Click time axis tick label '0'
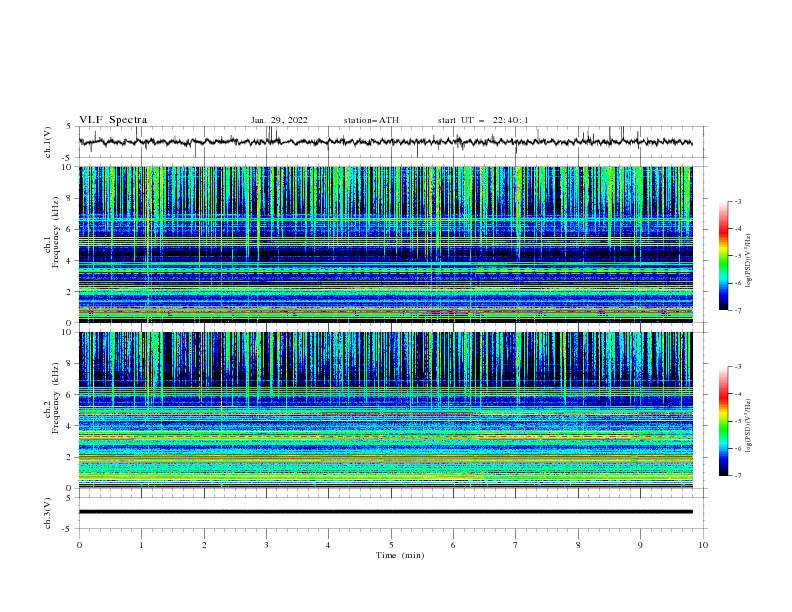The width and height of the screenshot is (792, 612). click(x=79, y=545)
